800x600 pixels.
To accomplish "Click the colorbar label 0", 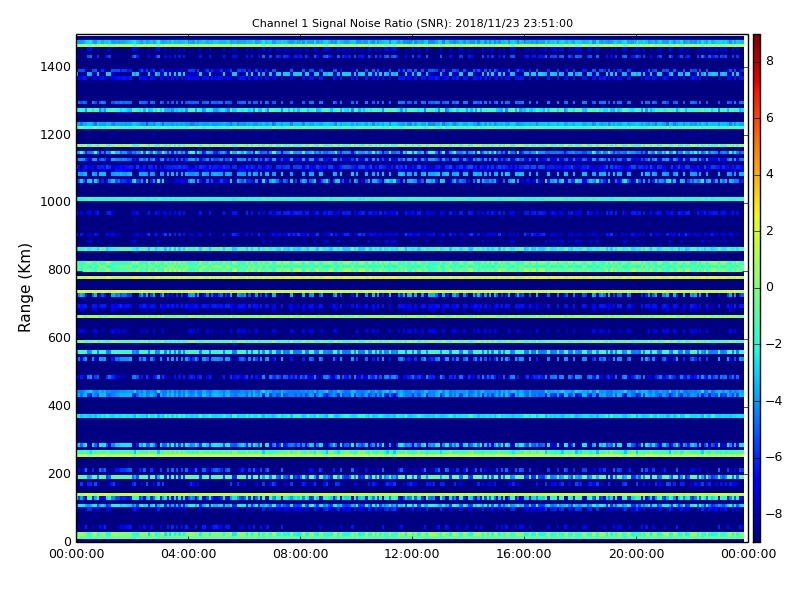I will pyautogui.click(x=770, y=287).
